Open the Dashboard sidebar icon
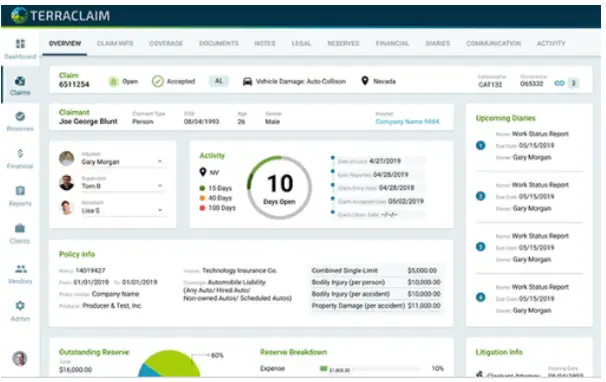The image size is (606, 382). click(x=20, y=44)
